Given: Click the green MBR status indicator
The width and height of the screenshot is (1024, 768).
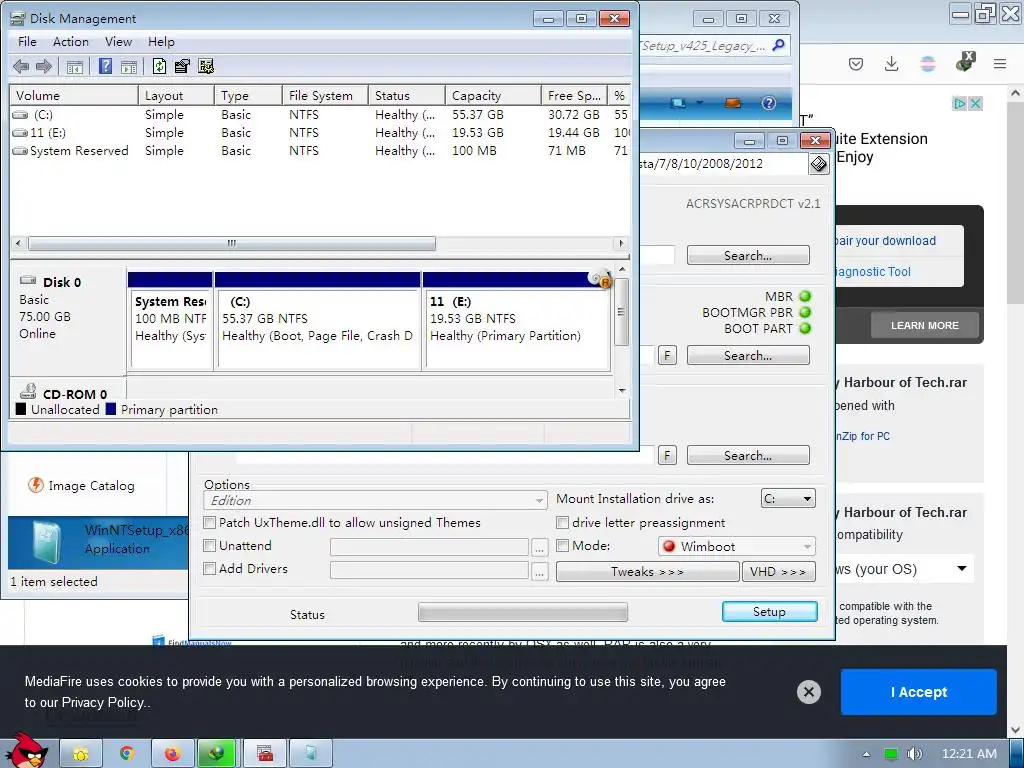Looking at the screenshot, I should [805, 296].
